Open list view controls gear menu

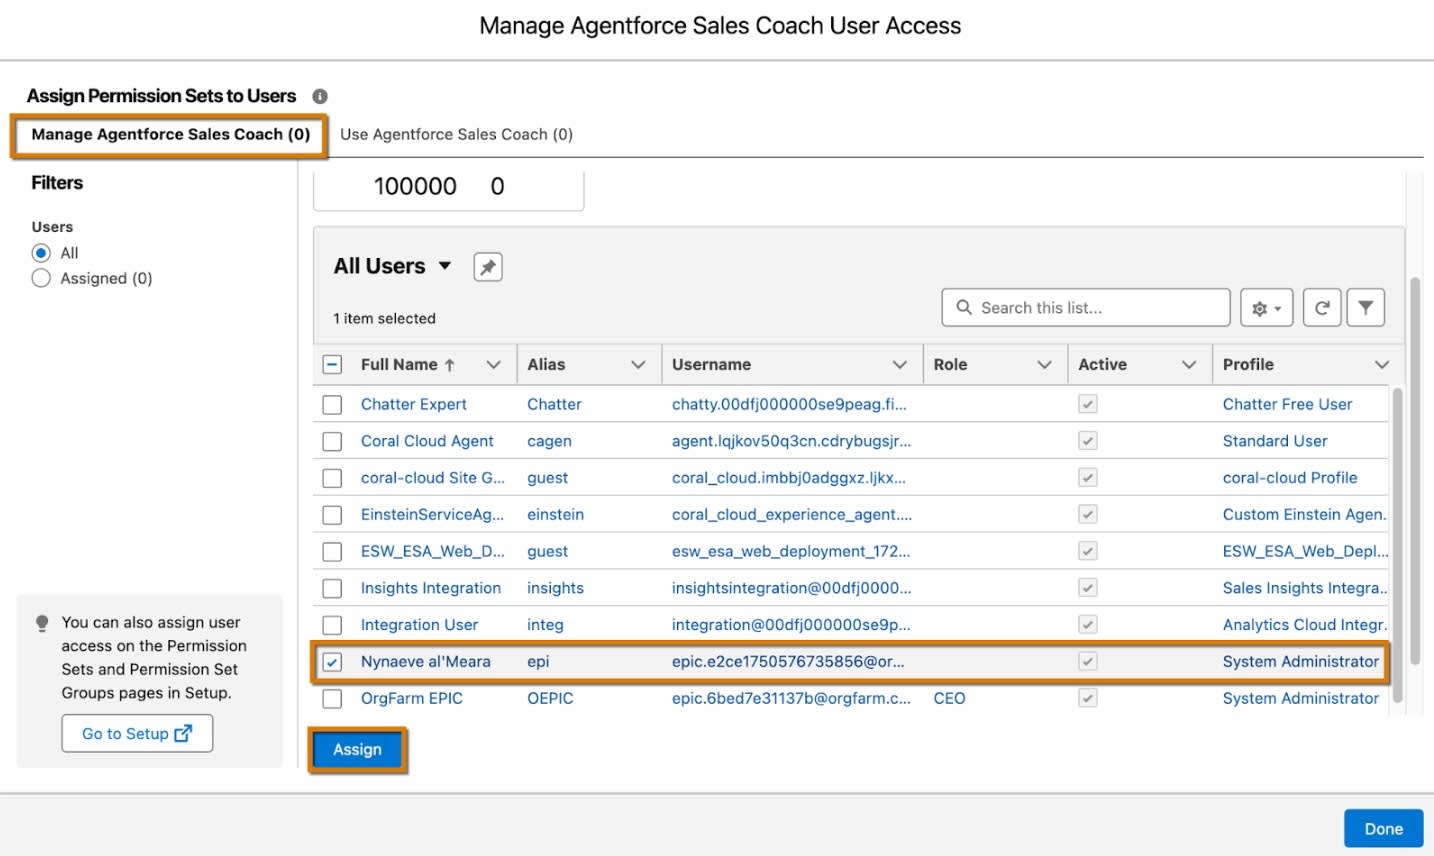(x=1267, y=308)
